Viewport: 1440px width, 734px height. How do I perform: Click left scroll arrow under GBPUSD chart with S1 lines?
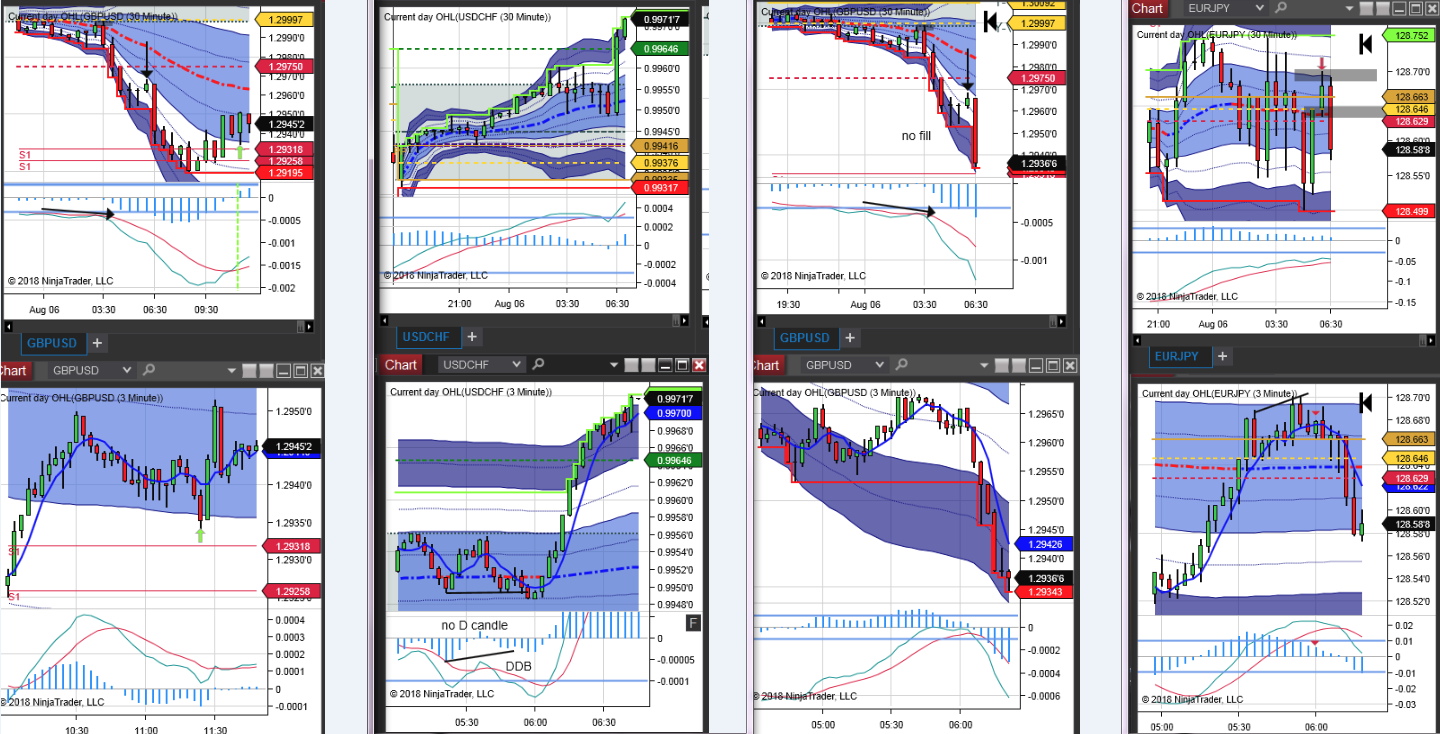9,326
